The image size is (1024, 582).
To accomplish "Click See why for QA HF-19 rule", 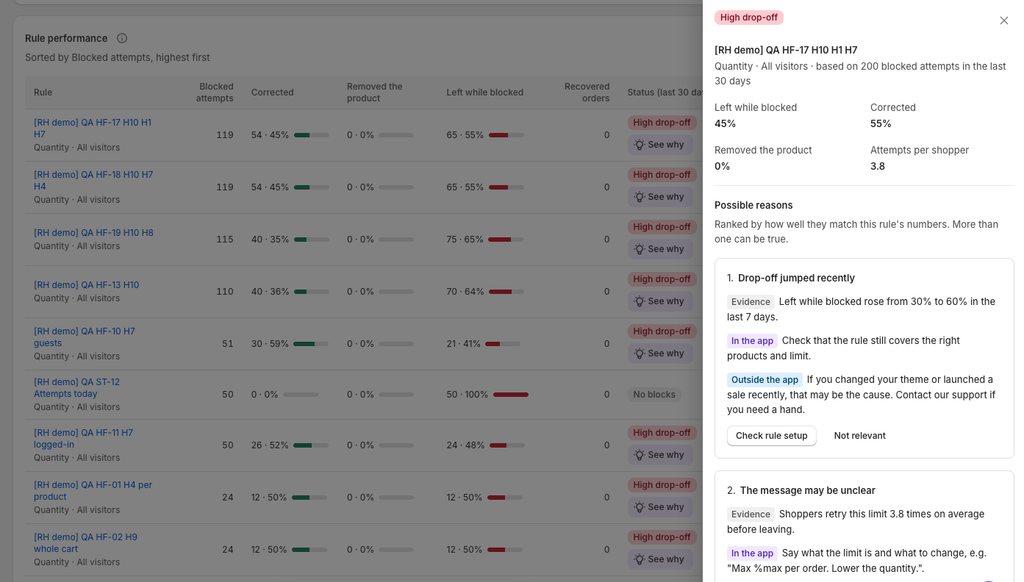I will point(659,249).
